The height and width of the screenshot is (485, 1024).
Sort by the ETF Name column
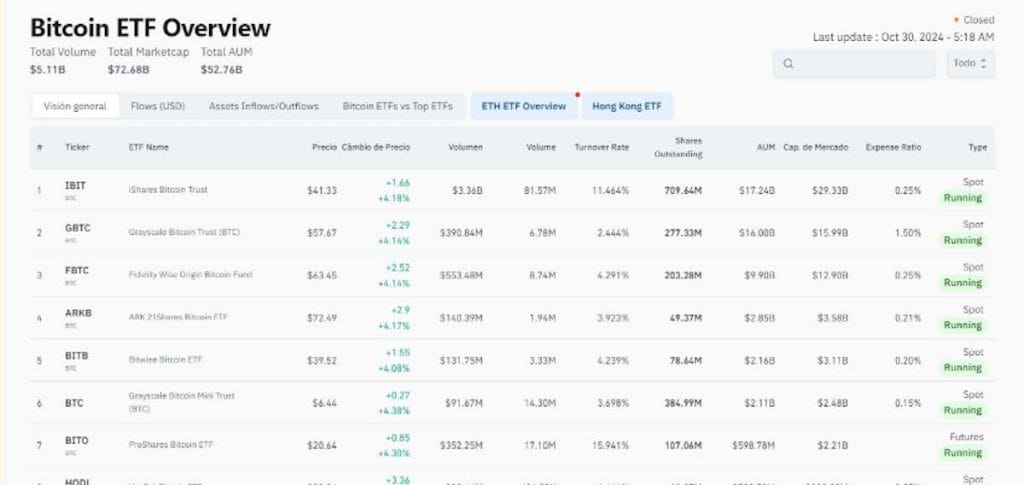149,148
